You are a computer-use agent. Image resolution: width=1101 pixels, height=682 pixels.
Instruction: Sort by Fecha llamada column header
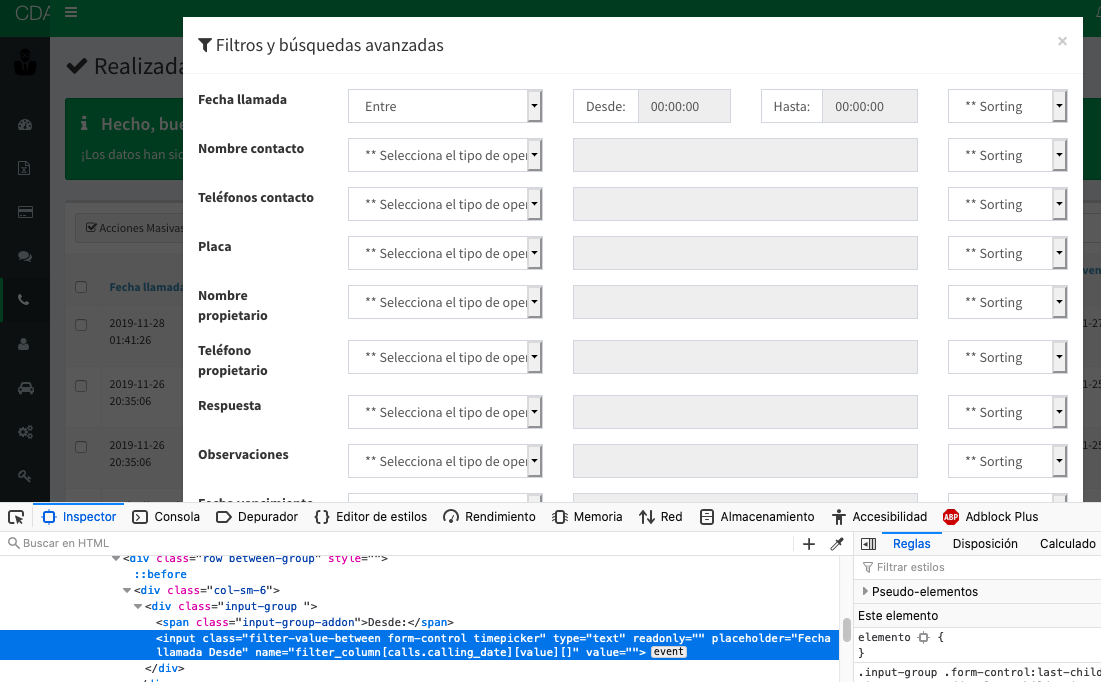click(x=147, y=287)
